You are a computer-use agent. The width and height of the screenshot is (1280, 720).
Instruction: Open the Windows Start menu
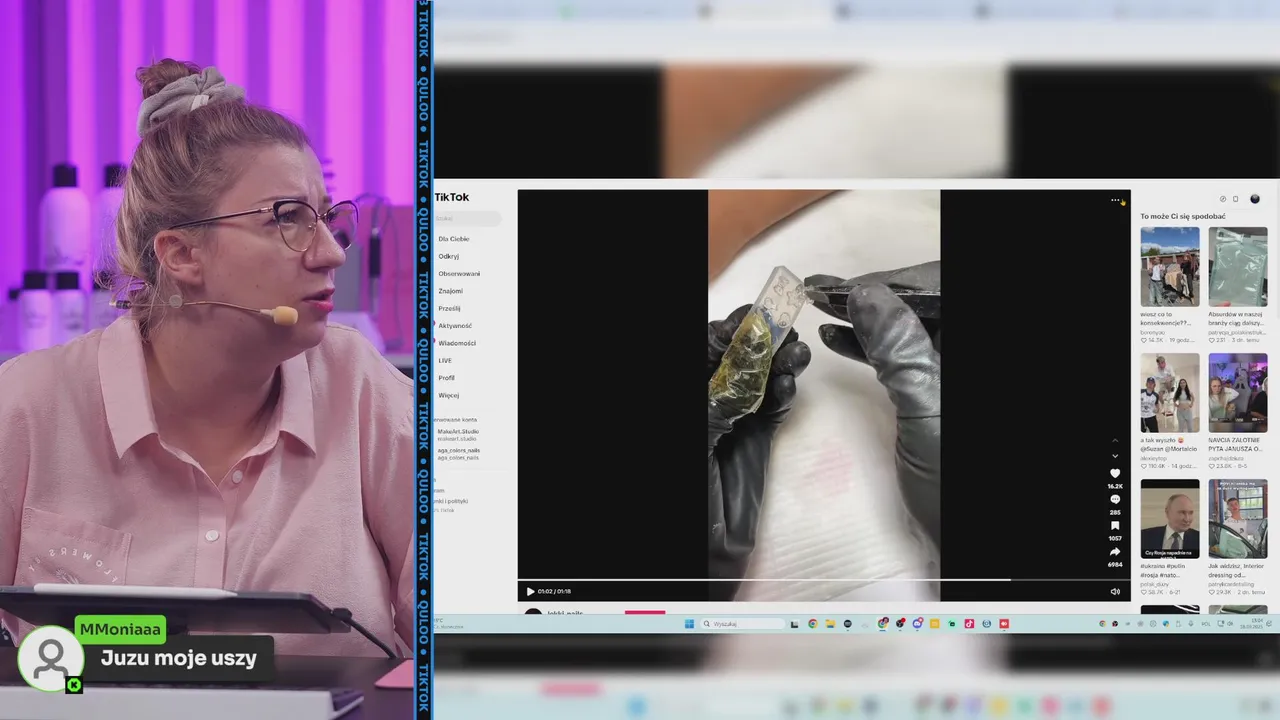pyautogui.click(x=689, y=624)
